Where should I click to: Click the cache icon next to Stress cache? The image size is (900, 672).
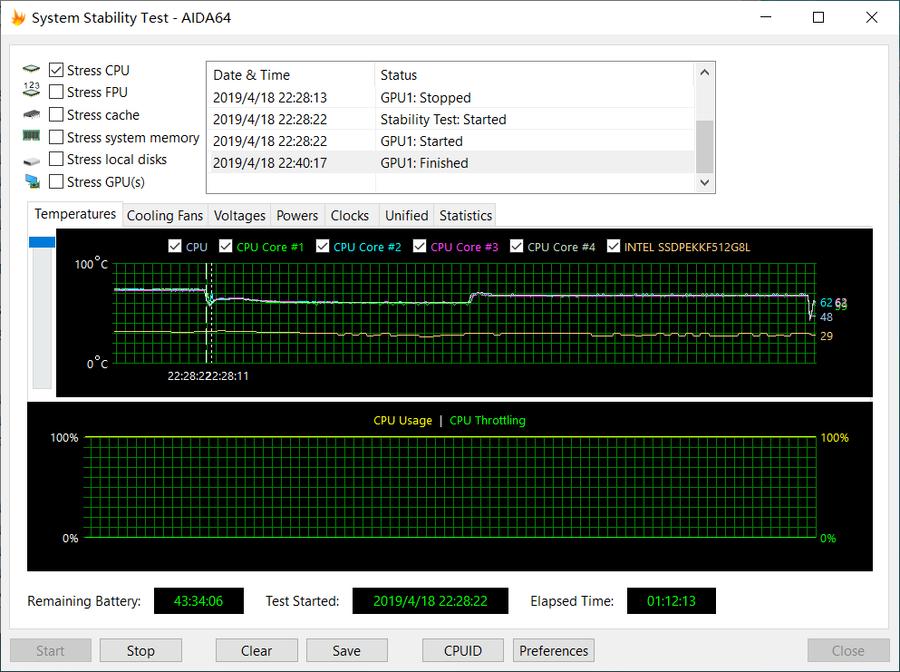pyautogui.click(x=31, y=114)
